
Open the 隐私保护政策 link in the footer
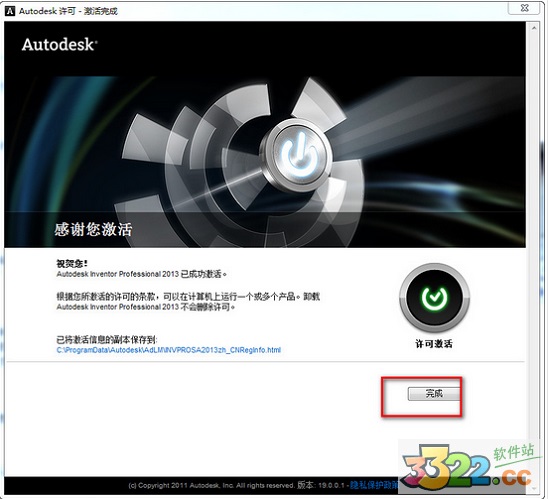tap(374, 485)
